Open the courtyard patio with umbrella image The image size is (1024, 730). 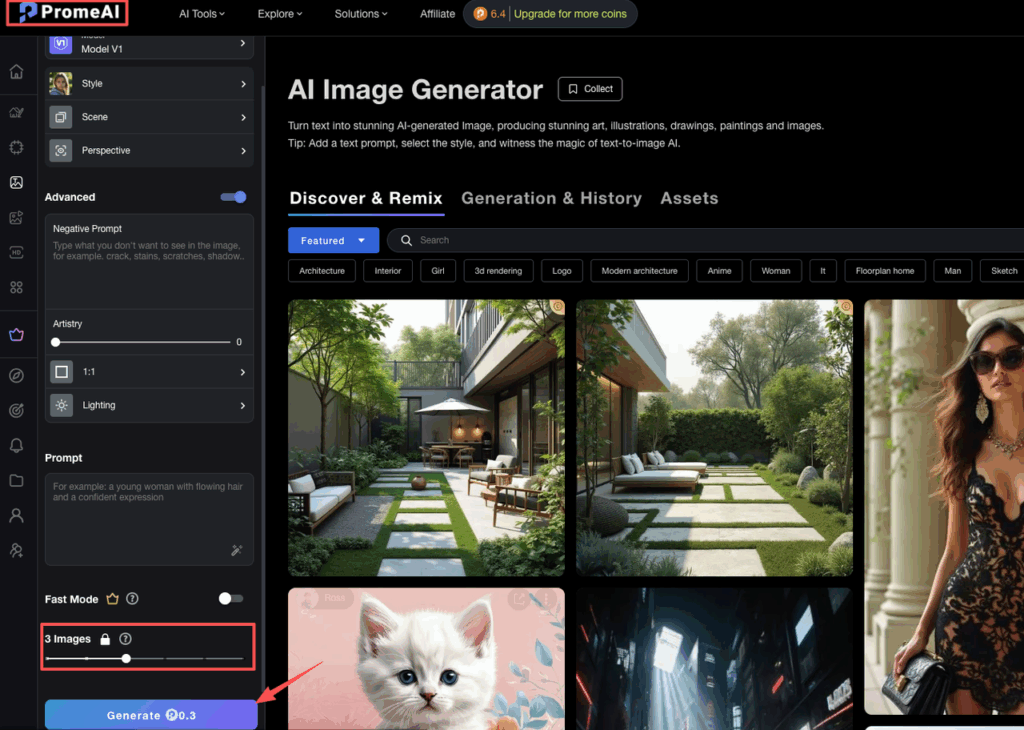(426, 437)
